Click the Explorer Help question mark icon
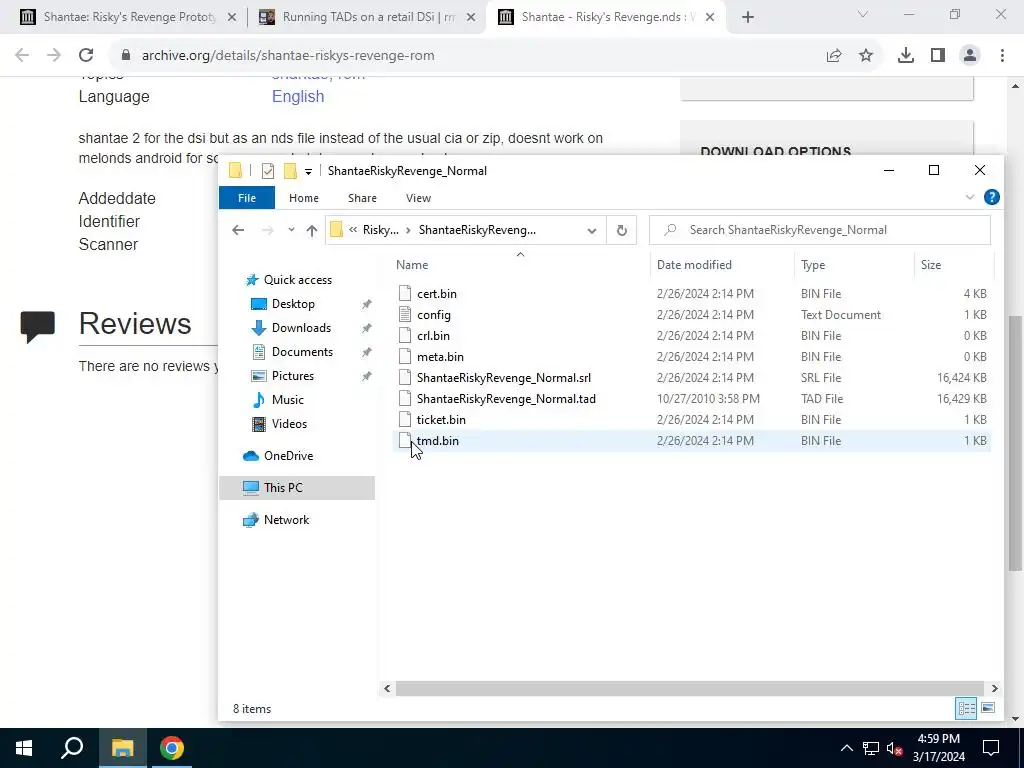Viewport: 1024px width, 768px height. [991, 197]
